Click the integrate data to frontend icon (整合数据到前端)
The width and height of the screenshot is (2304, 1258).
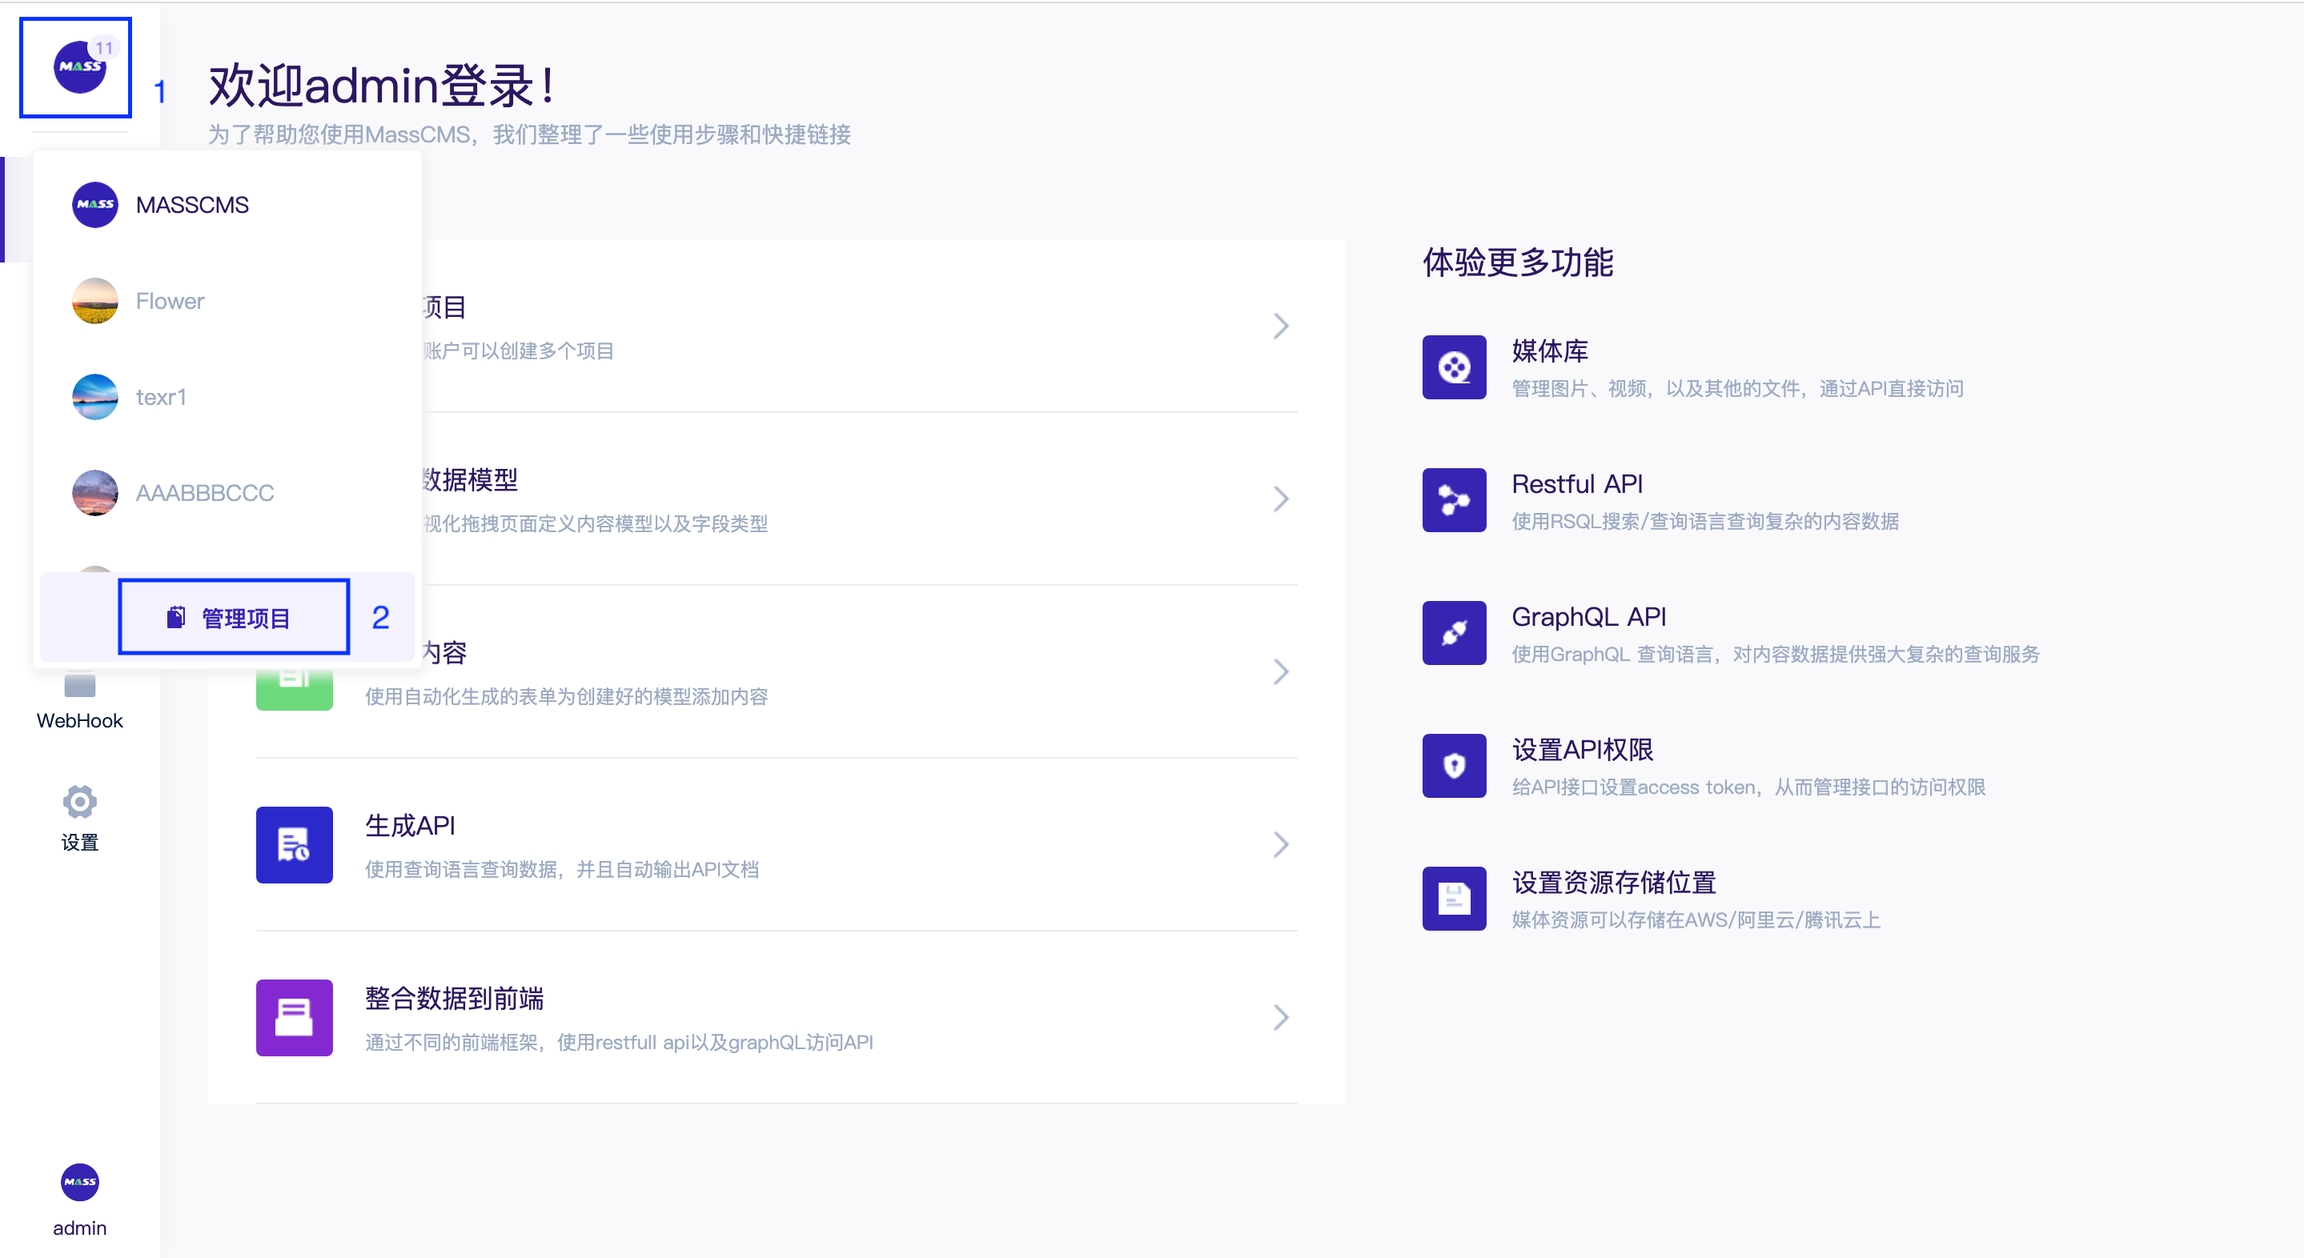294,1018
